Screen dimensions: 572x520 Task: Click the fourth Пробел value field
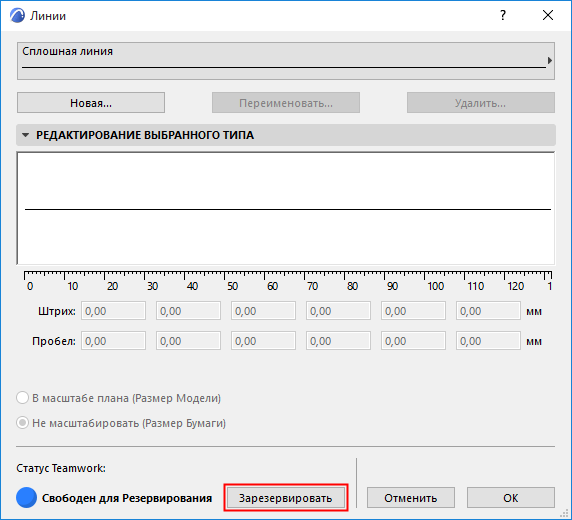tap(338, 341)
